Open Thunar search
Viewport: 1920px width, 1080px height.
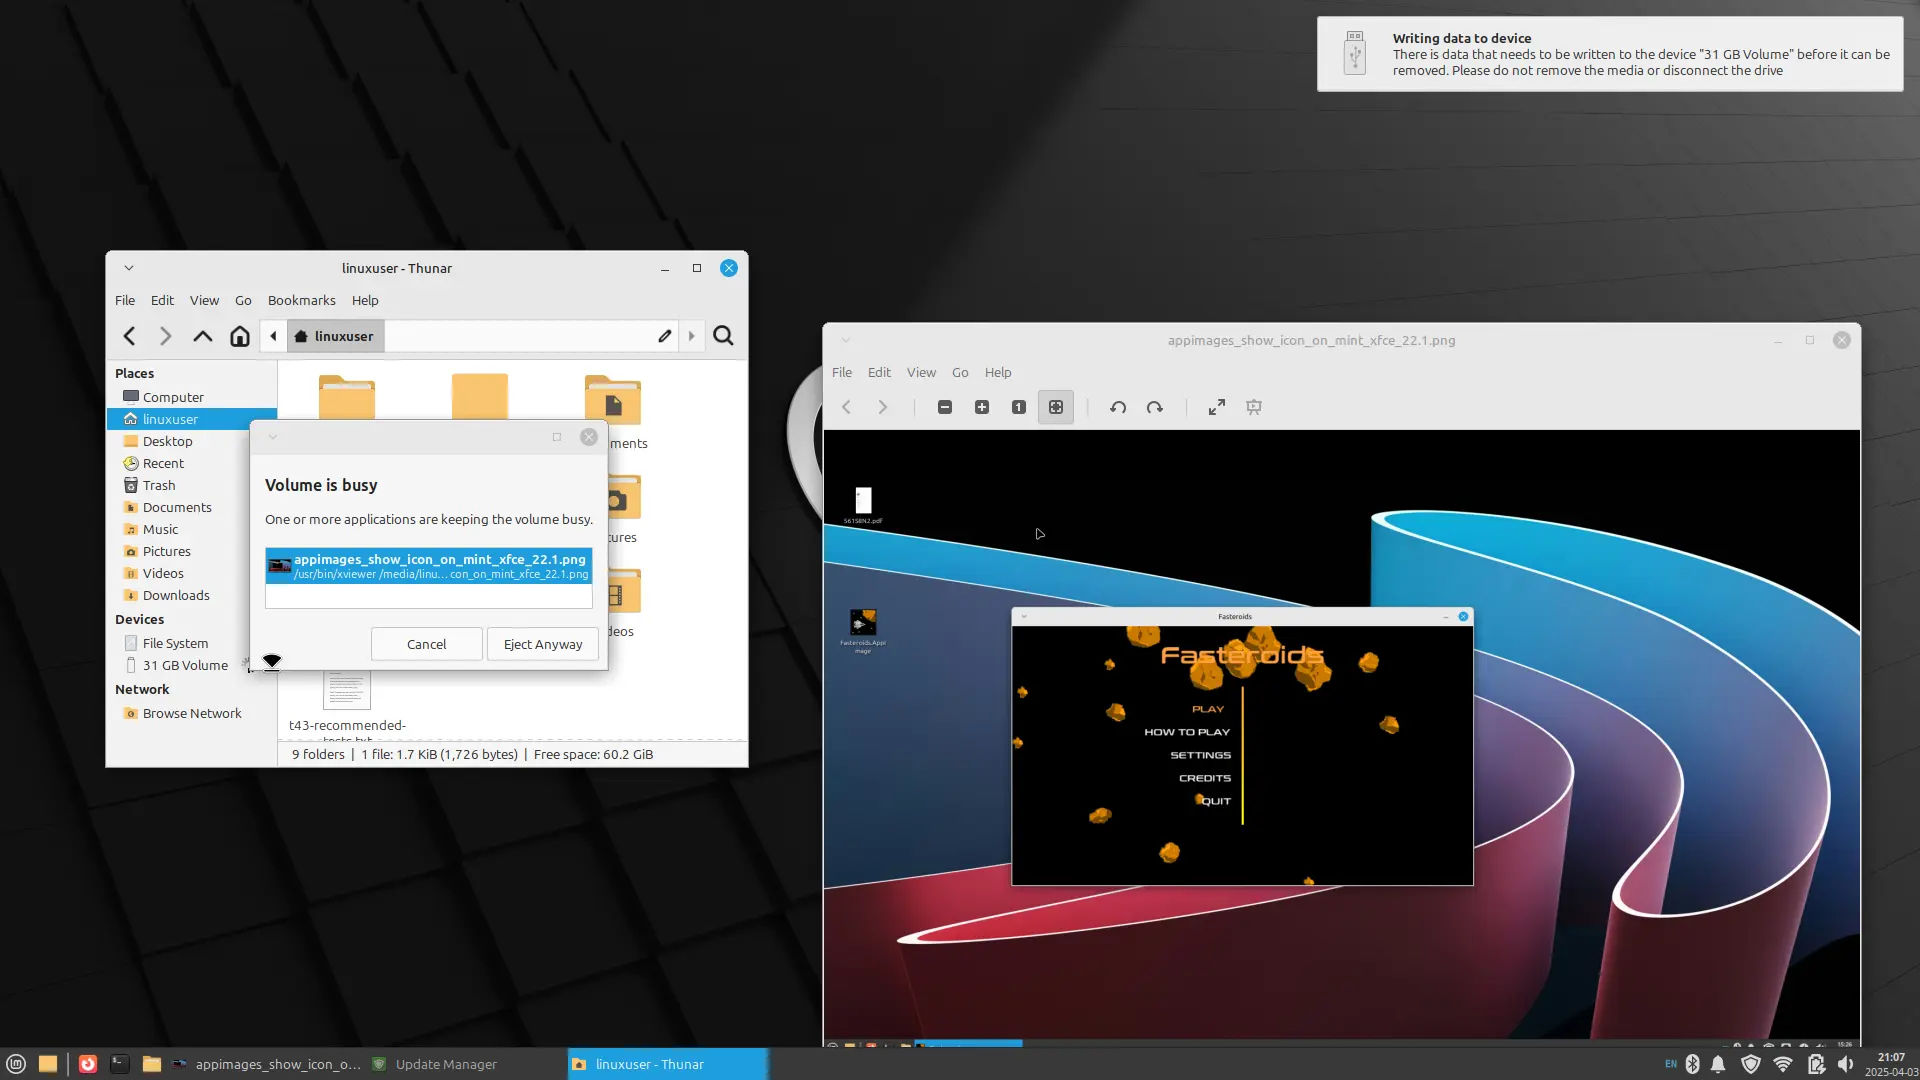[723, 336]
